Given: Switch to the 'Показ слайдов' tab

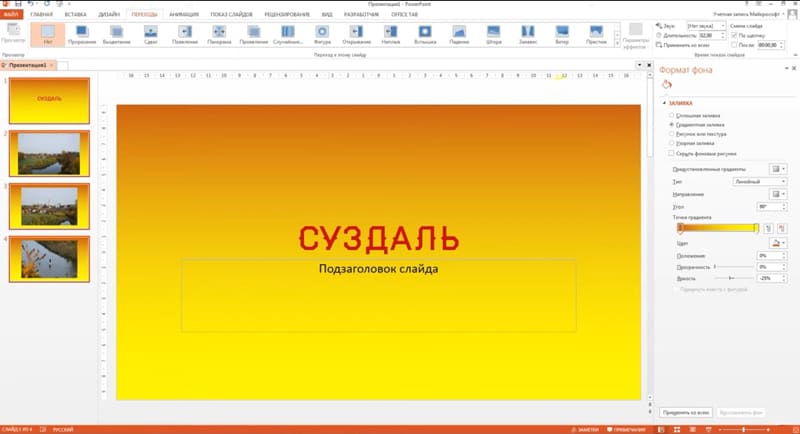Looking at the screenshot, I should tap(231, 14).
